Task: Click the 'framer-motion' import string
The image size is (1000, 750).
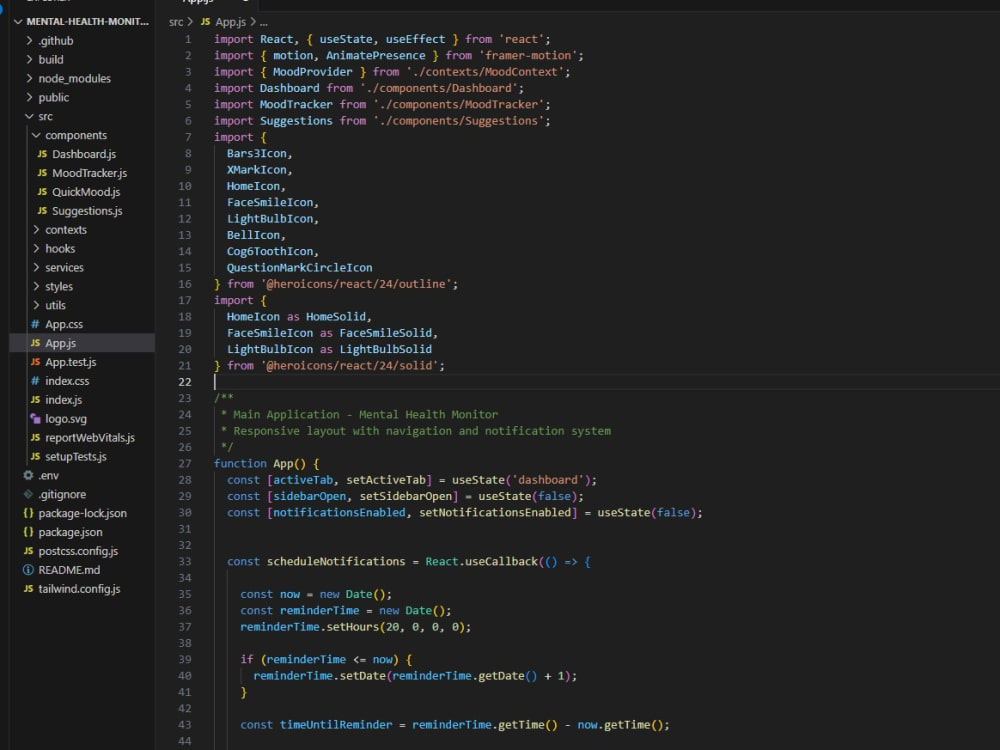Action: [x=527, y=55]
